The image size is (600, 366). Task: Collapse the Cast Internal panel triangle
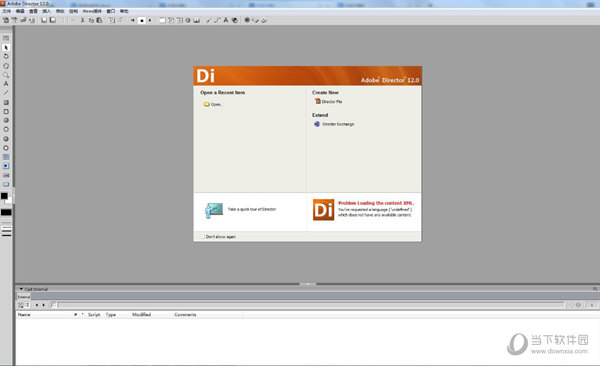pyautogui.click(x=21, y=289)
